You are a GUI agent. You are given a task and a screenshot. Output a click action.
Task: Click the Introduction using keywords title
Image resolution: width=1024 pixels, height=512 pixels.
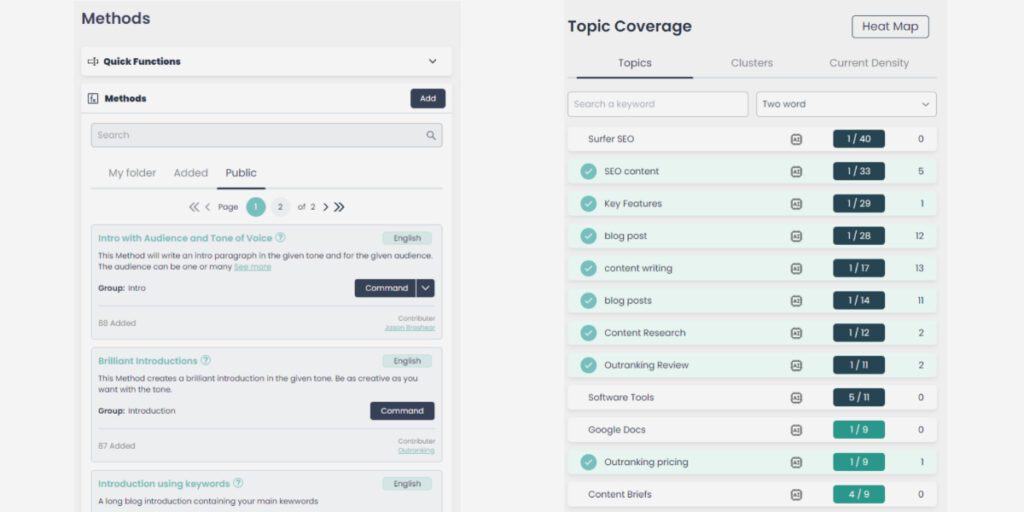click(164, 484)
